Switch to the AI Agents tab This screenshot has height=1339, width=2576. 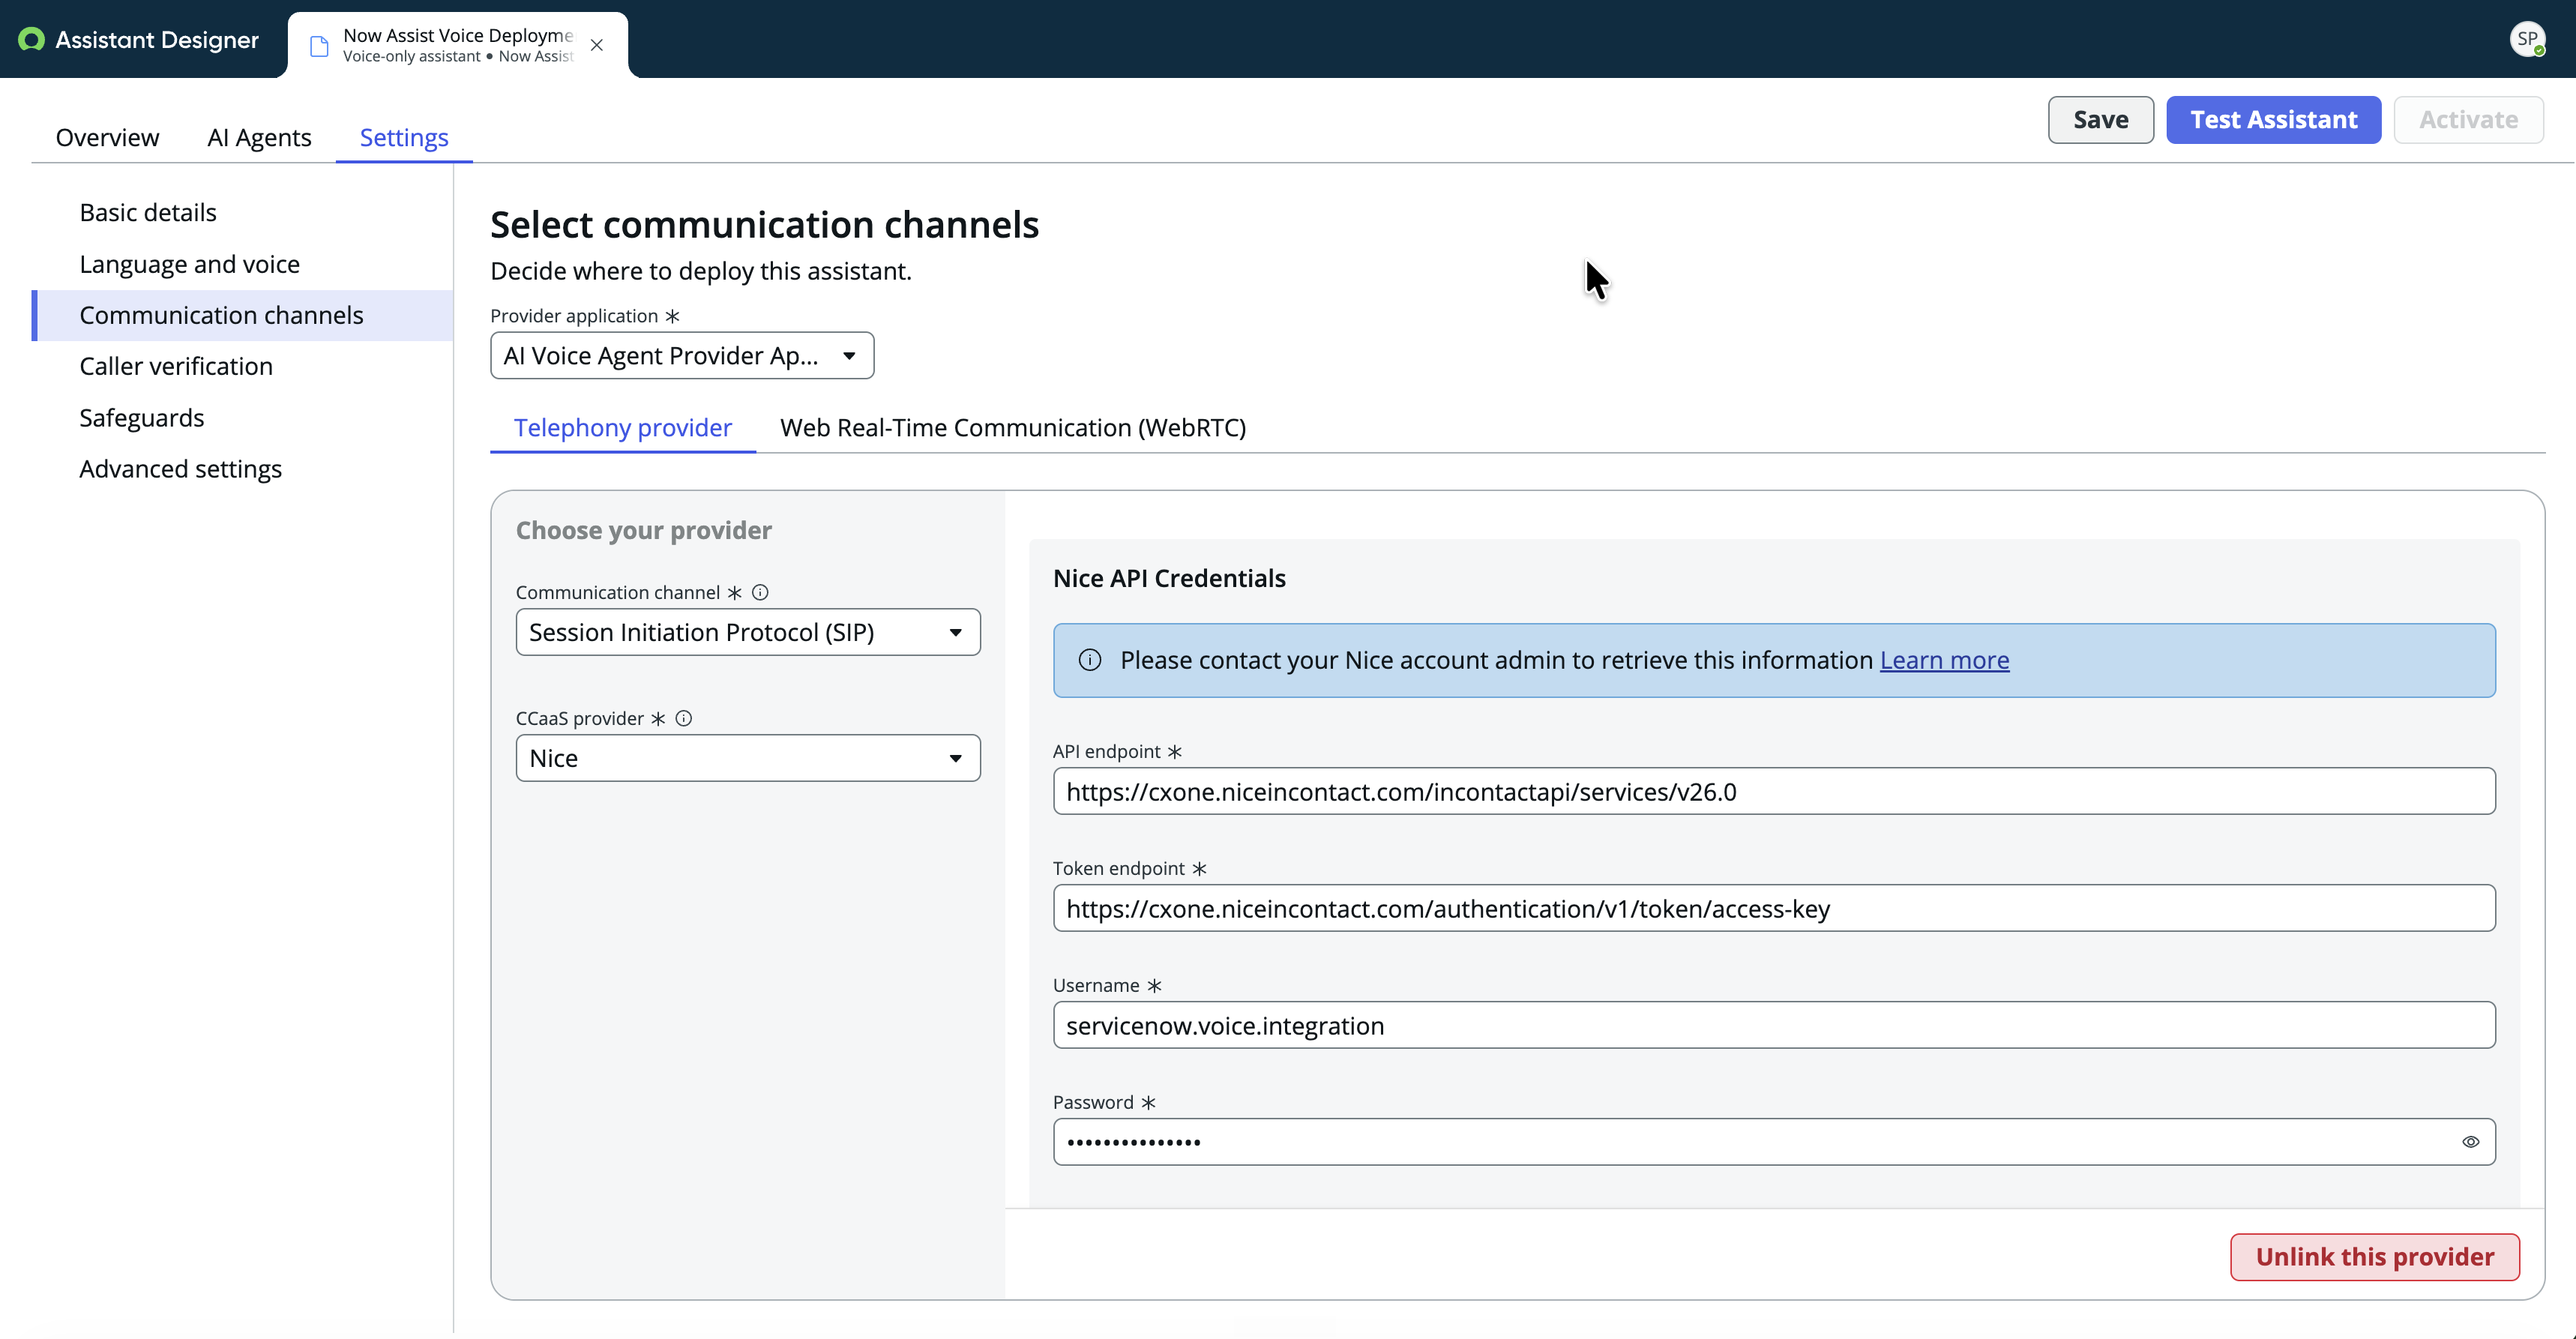259,137
